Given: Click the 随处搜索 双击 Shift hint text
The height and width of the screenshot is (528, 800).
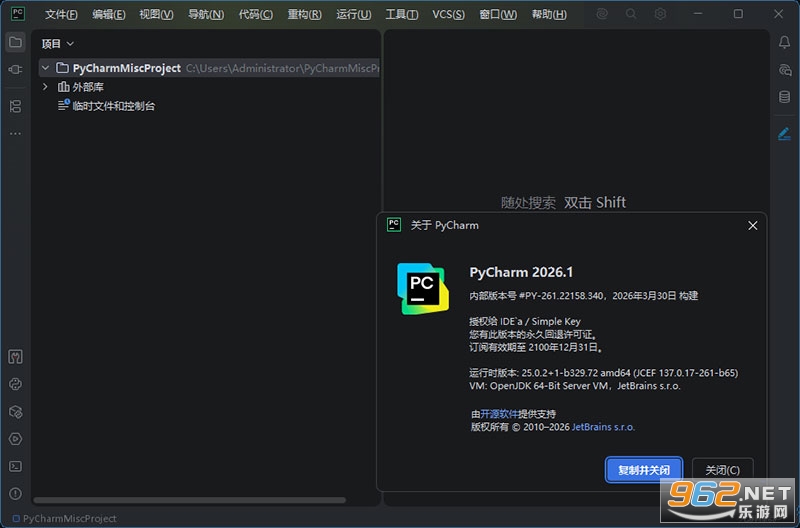Looking at the screenshot, I should click(x=563, y=203).
